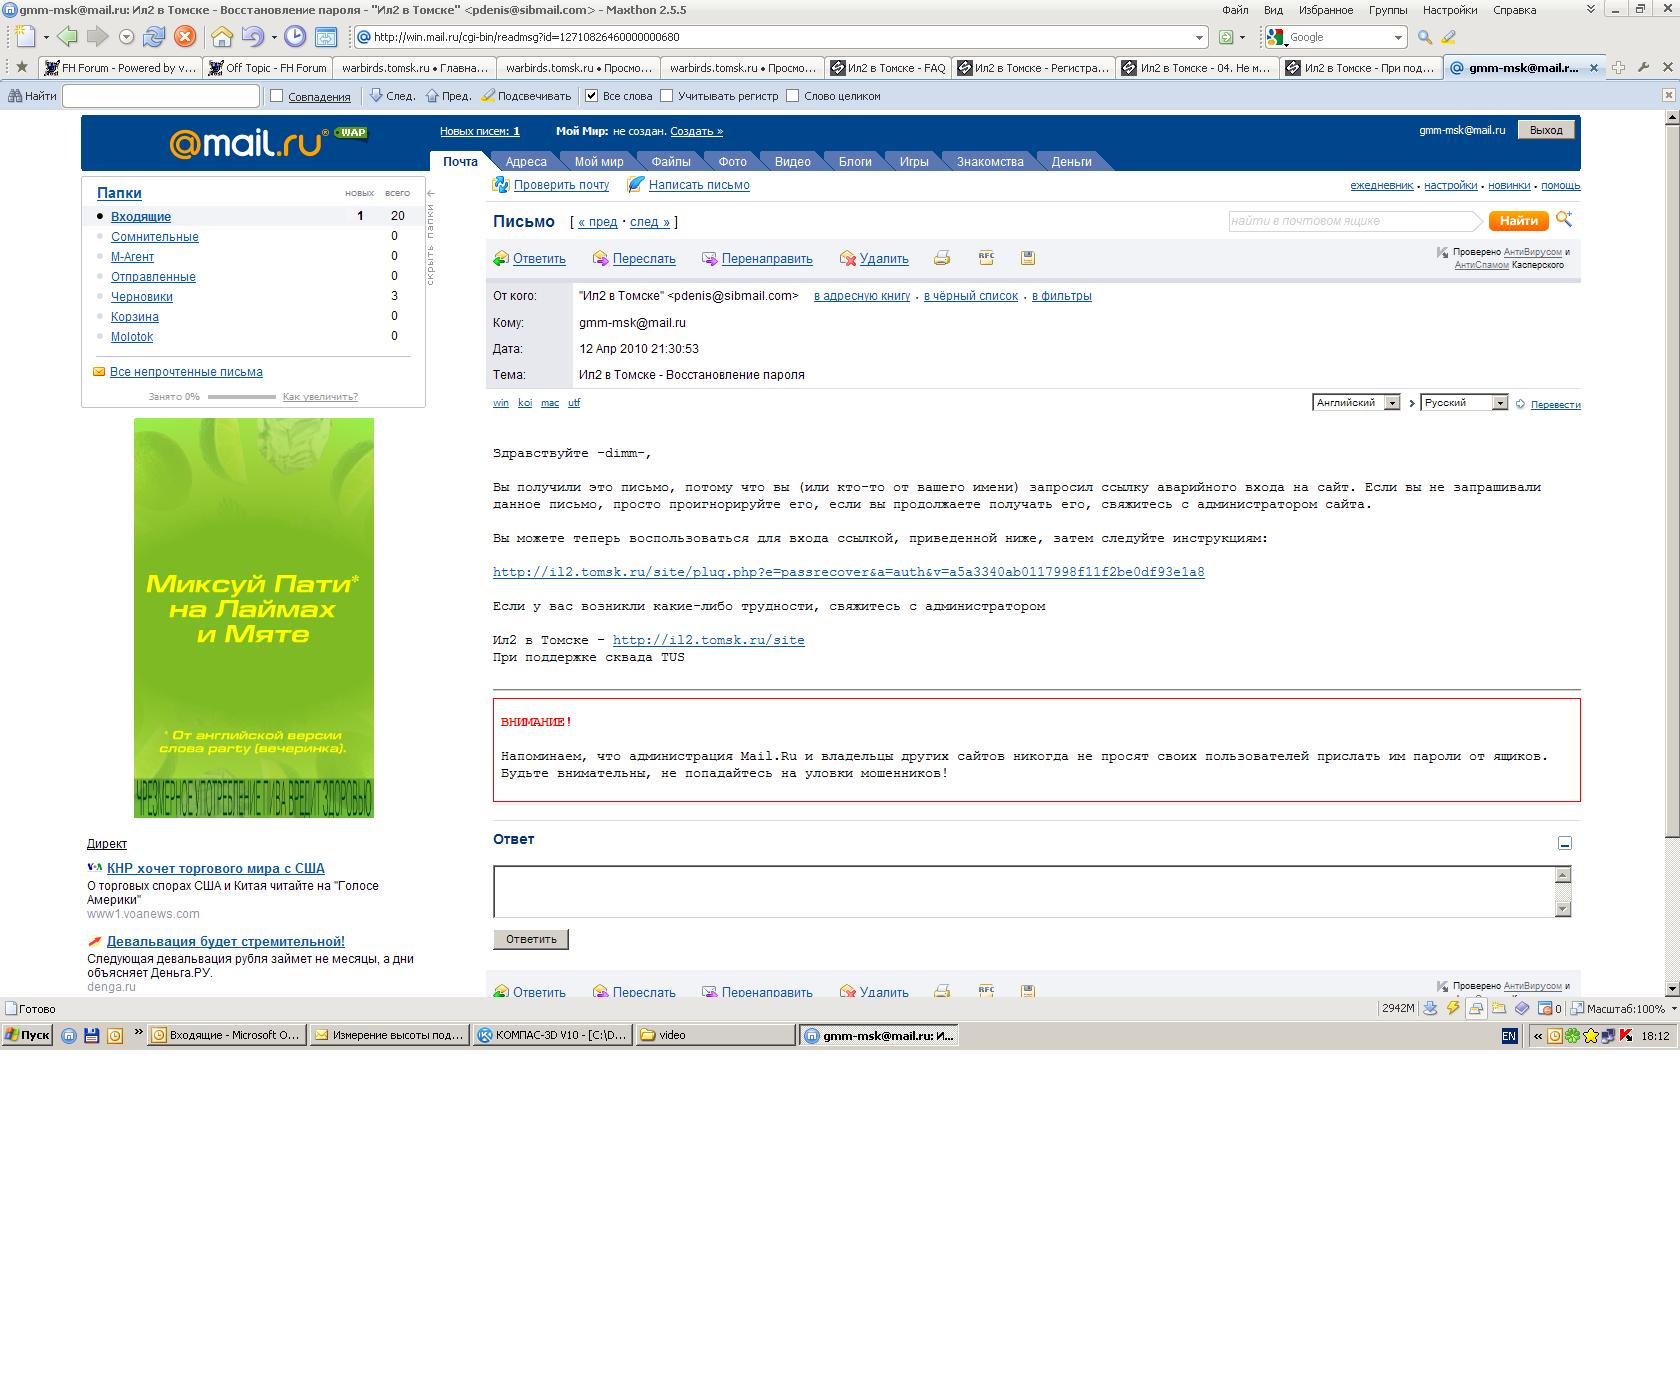Click the RFC headers icon
1680x1399 pixels.
(x=986, y=258)
